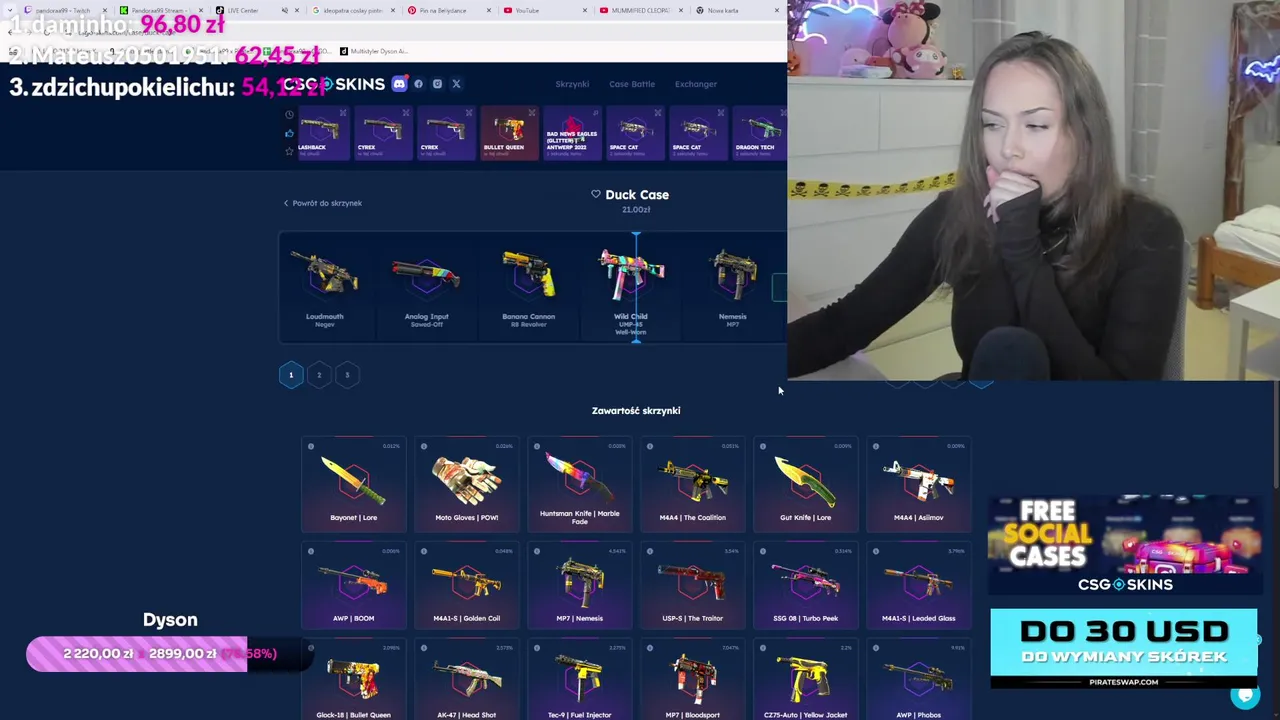Image resolution: width=1280 pixels, height=720 pixels.
Task: Select Analog Input Sawed-Off in roll strip
Action: click(426, 288)
